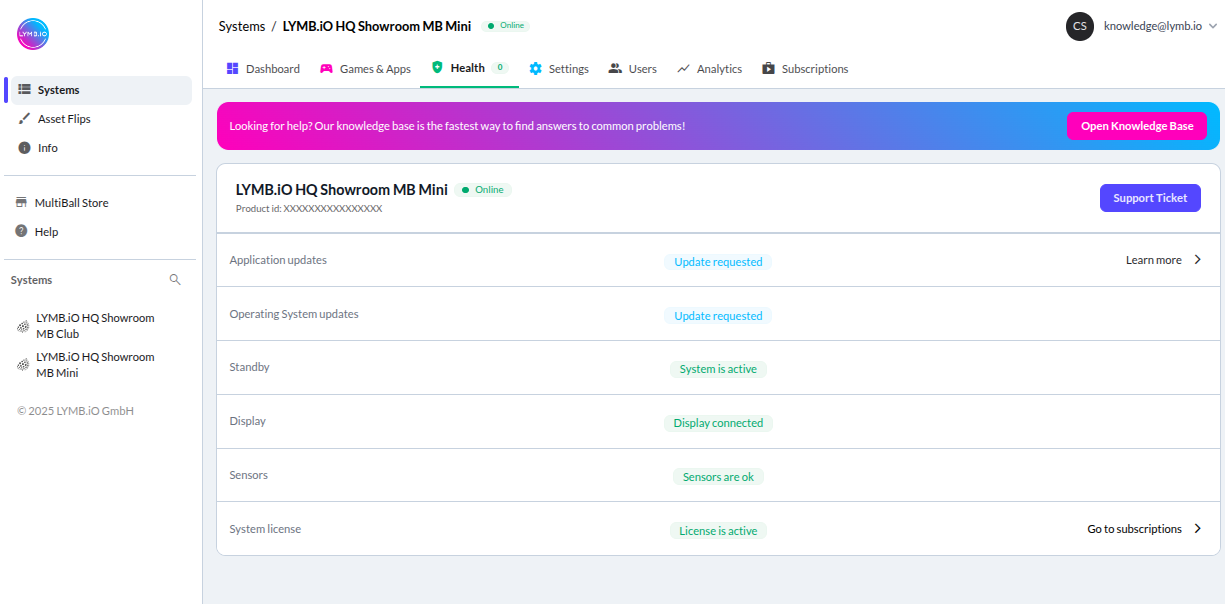Open the knowledge@lymb.io account avatar
Image resolution: width=1225 pixels, height=604 pixels.
pyautogui.click(x=1079, y=26)
